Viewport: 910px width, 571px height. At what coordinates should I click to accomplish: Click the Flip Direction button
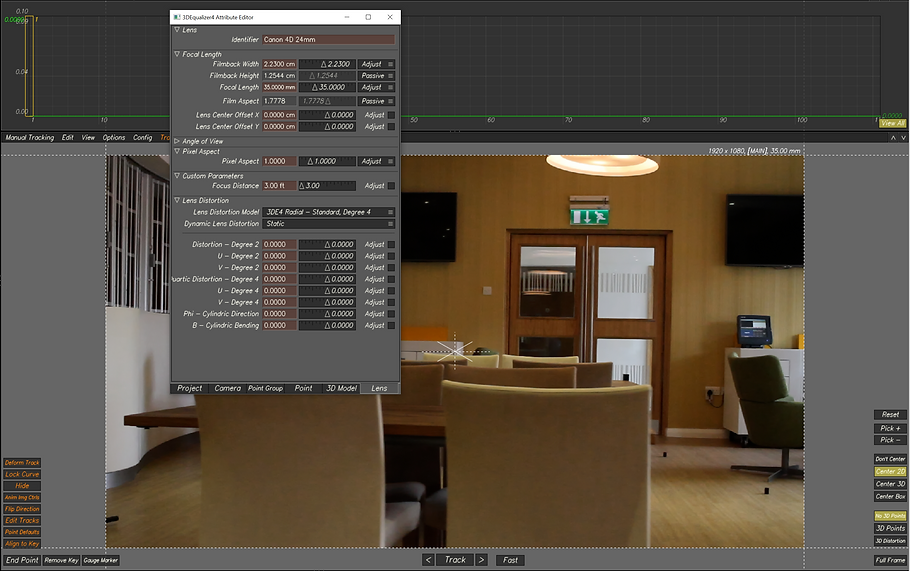[22, 509]
